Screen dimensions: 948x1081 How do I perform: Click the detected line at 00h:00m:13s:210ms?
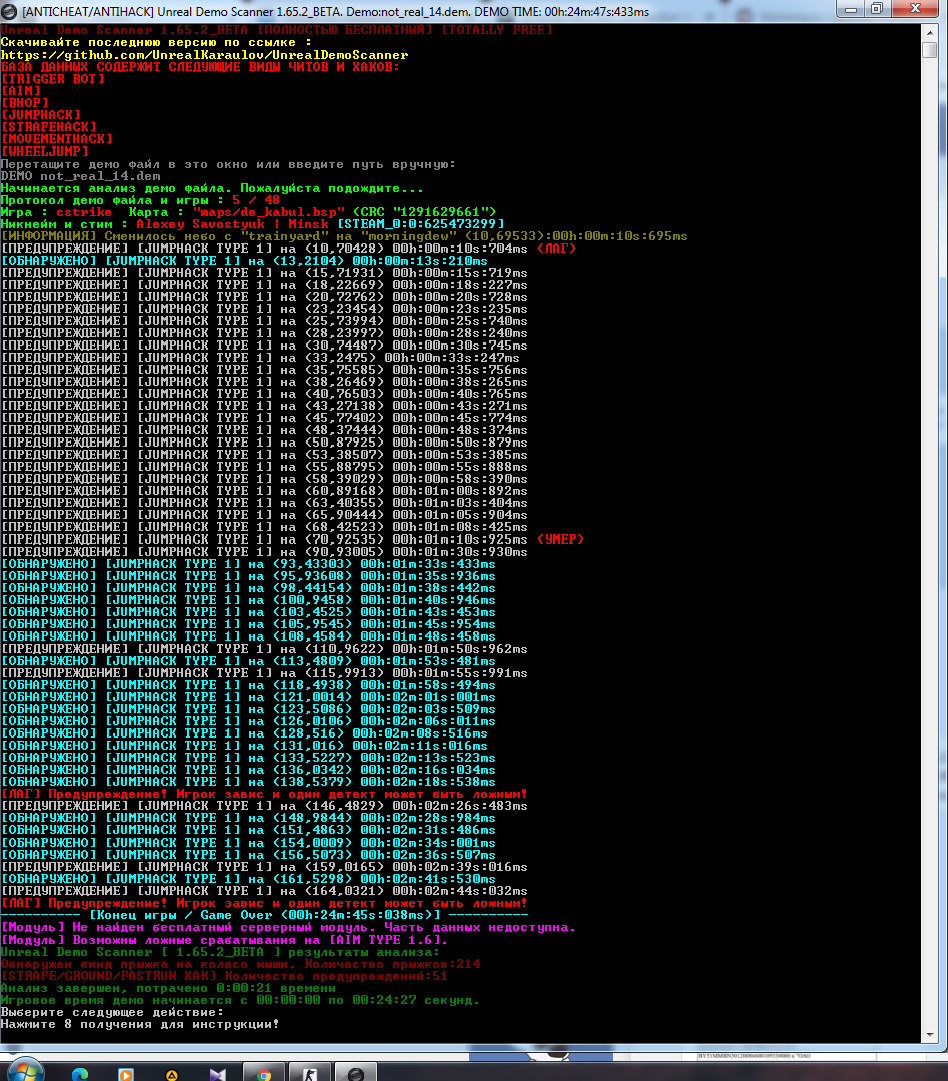pyautogui.click(x=244, y=261)
